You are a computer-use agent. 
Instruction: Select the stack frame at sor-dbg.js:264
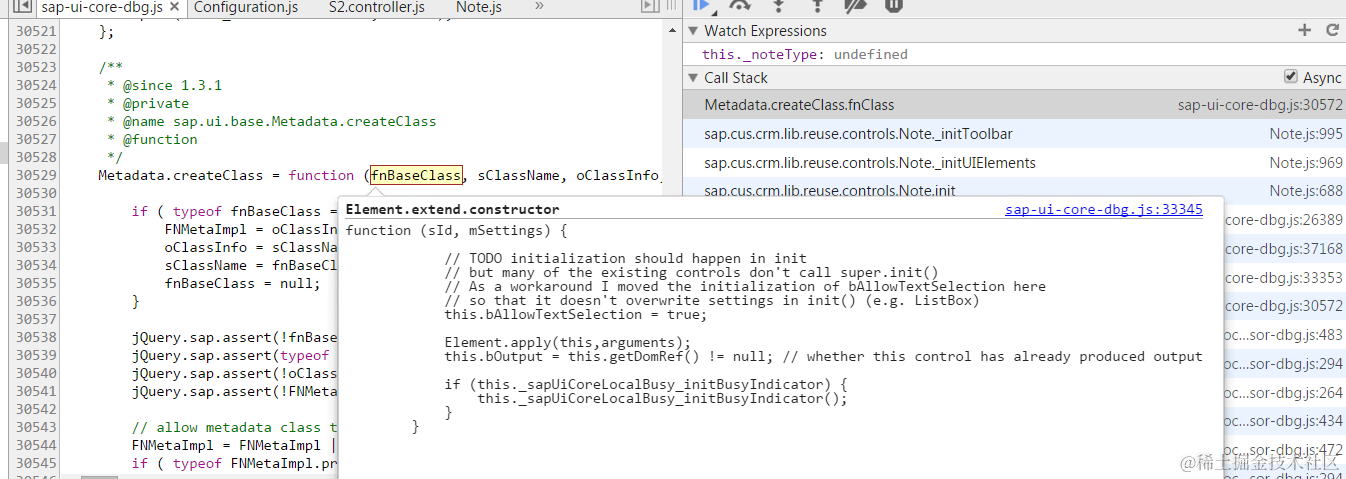click(1285, 393)
